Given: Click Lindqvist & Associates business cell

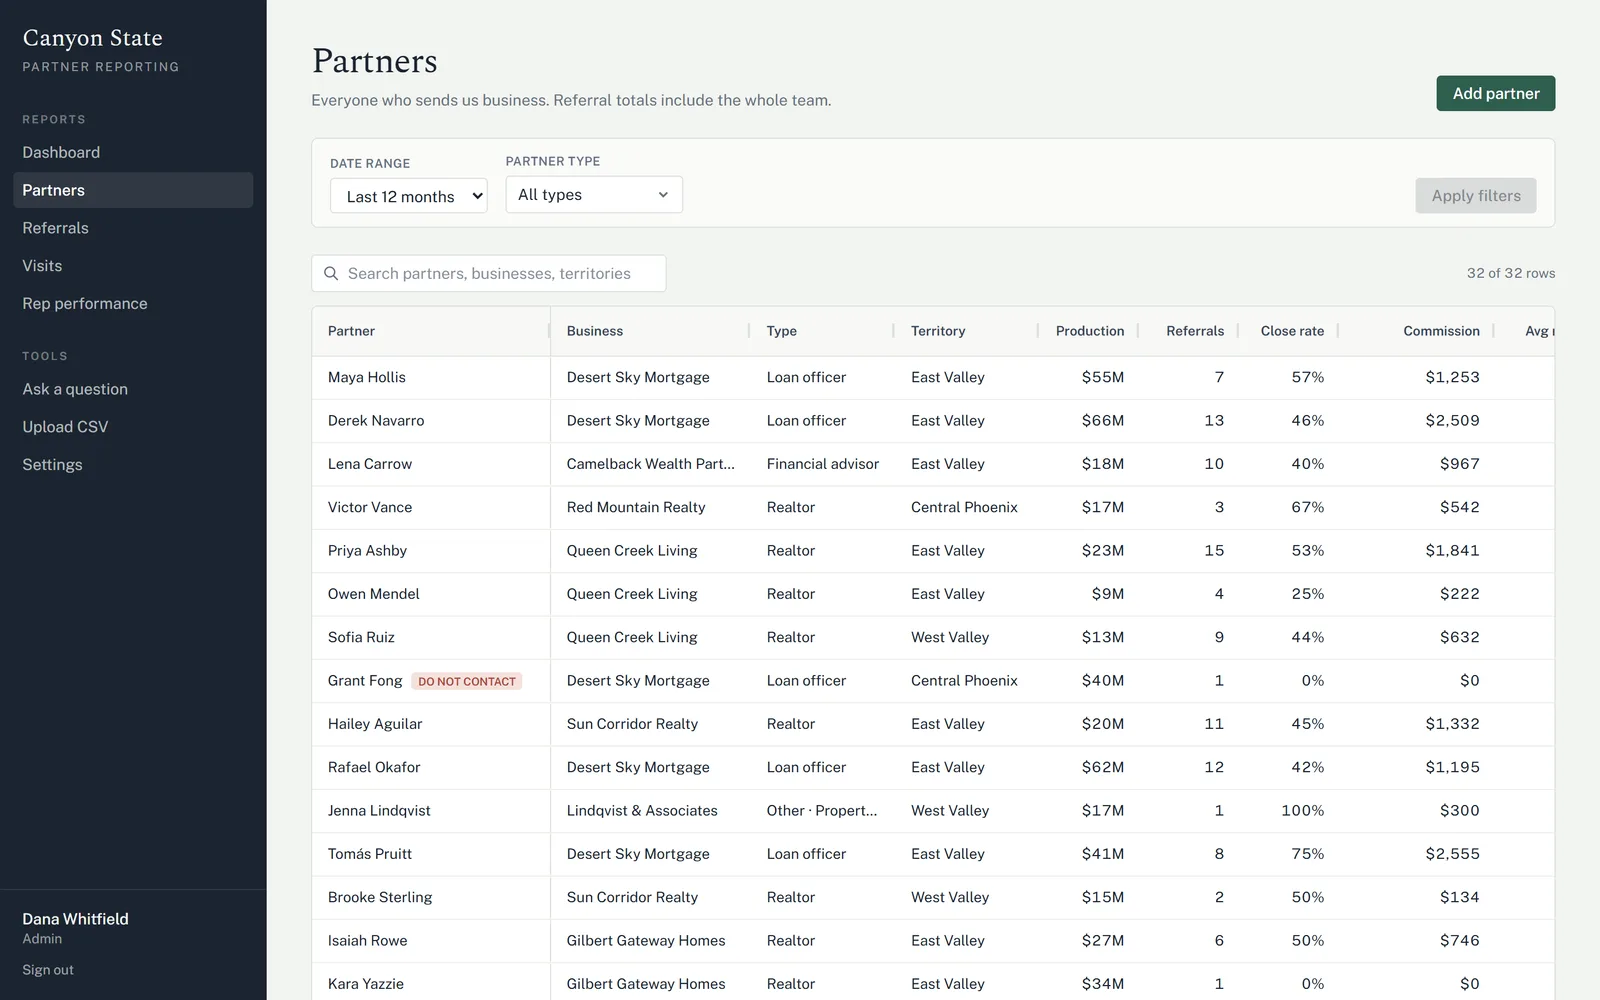Looking at the screenshot, I should pos(642,811).
